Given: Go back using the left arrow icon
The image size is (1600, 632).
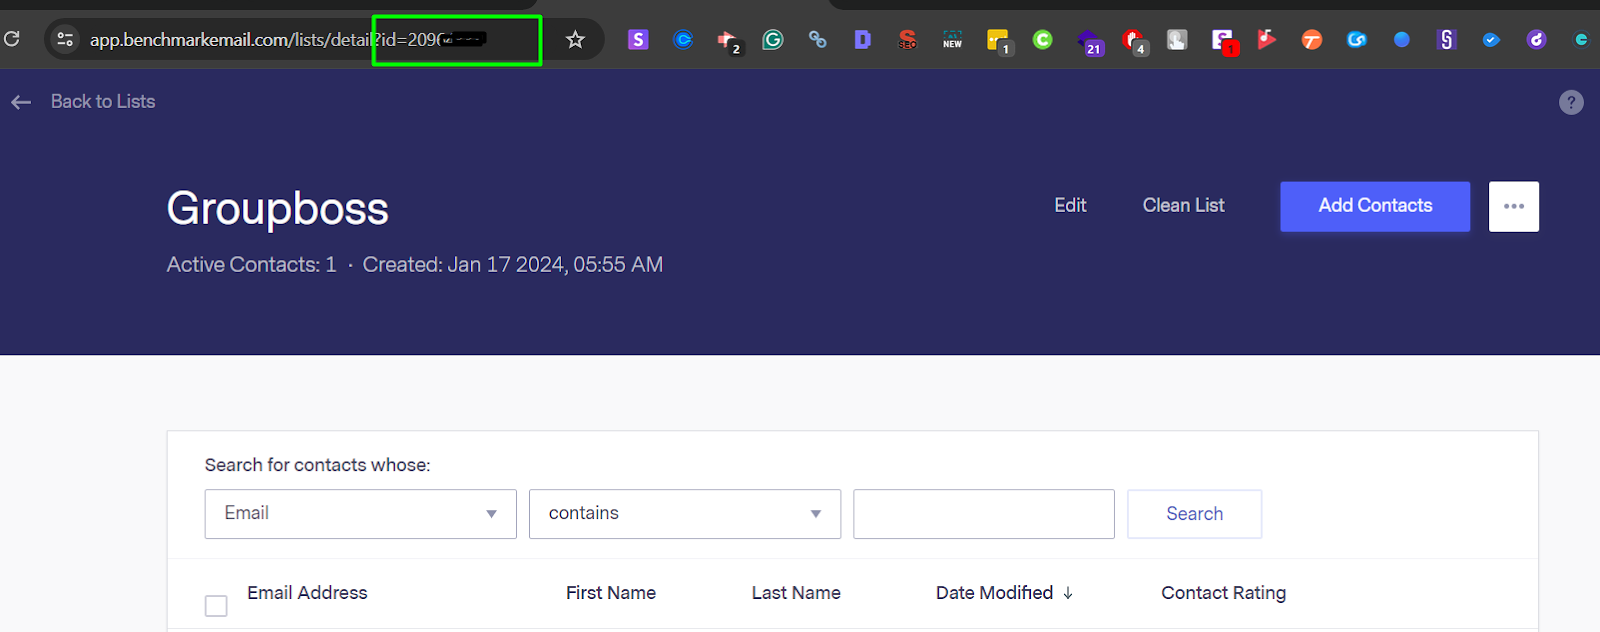Looking at the screenshot, I should pos(21,102).
